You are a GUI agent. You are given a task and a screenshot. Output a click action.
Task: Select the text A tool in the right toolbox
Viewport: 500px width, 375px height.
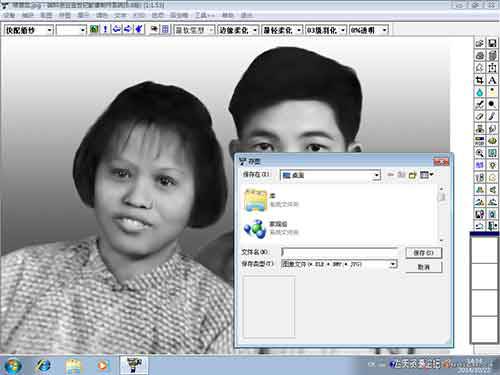tap(492, 80)
